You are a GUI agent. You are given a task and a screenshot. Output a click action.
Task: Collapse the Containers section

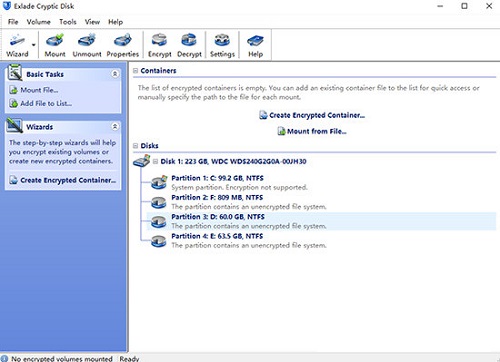click(x=136, y=71)
